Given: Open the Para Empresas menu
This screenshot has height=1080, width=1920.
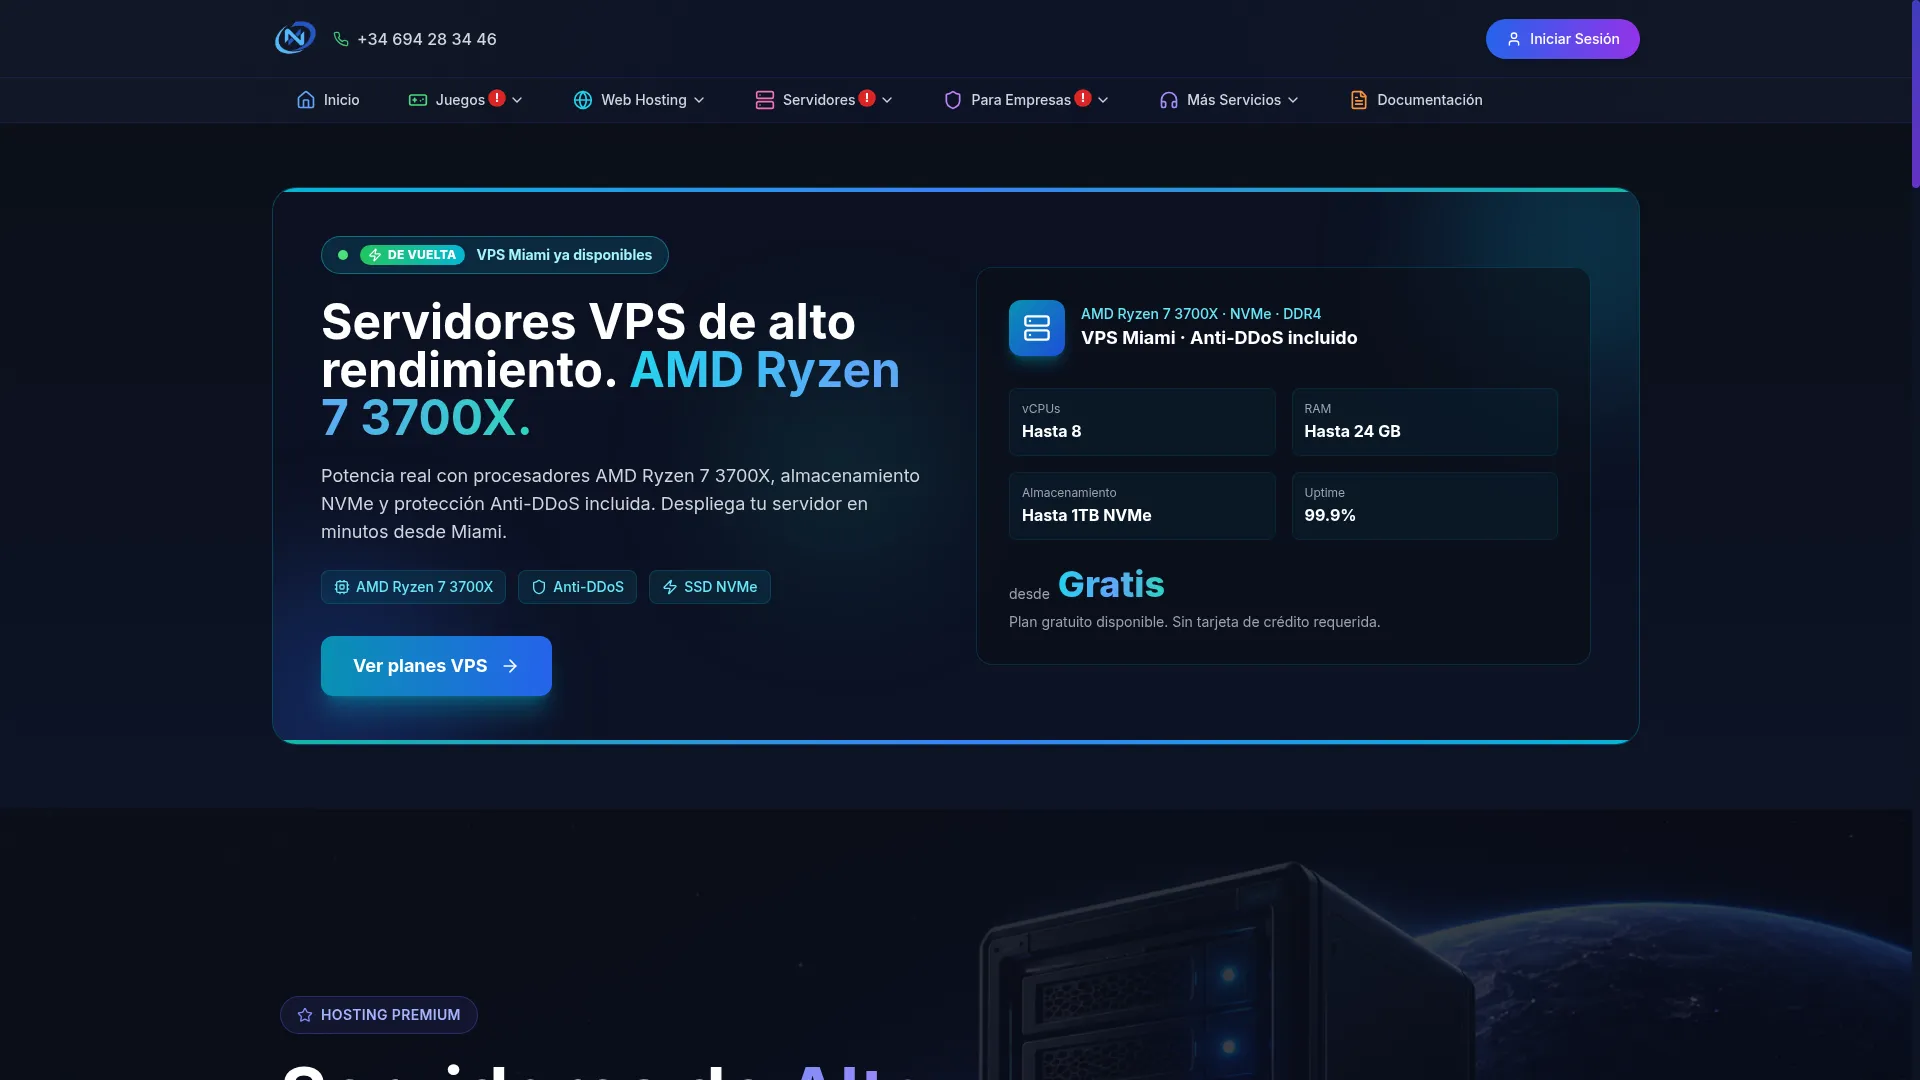Looking at the screenshot, I should [x=1027, y=100].
